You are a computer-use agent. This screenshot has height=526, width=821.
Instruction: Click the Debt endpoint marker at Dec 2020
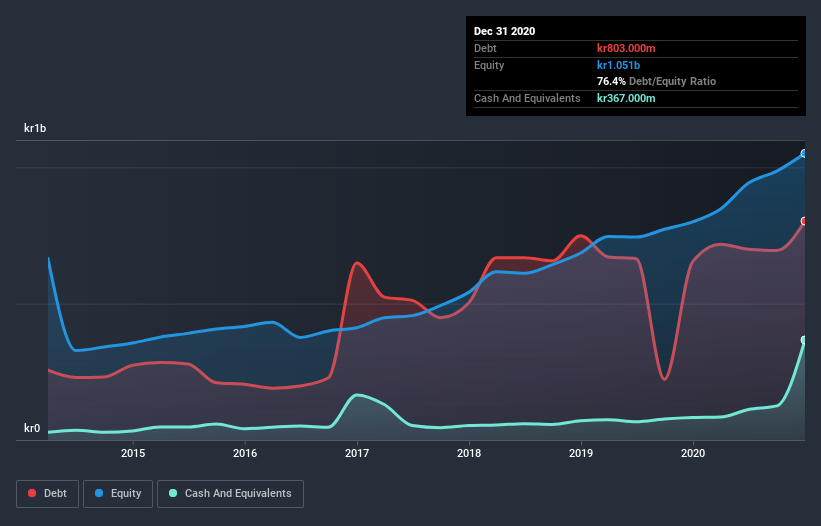click(x=804, y=221)
